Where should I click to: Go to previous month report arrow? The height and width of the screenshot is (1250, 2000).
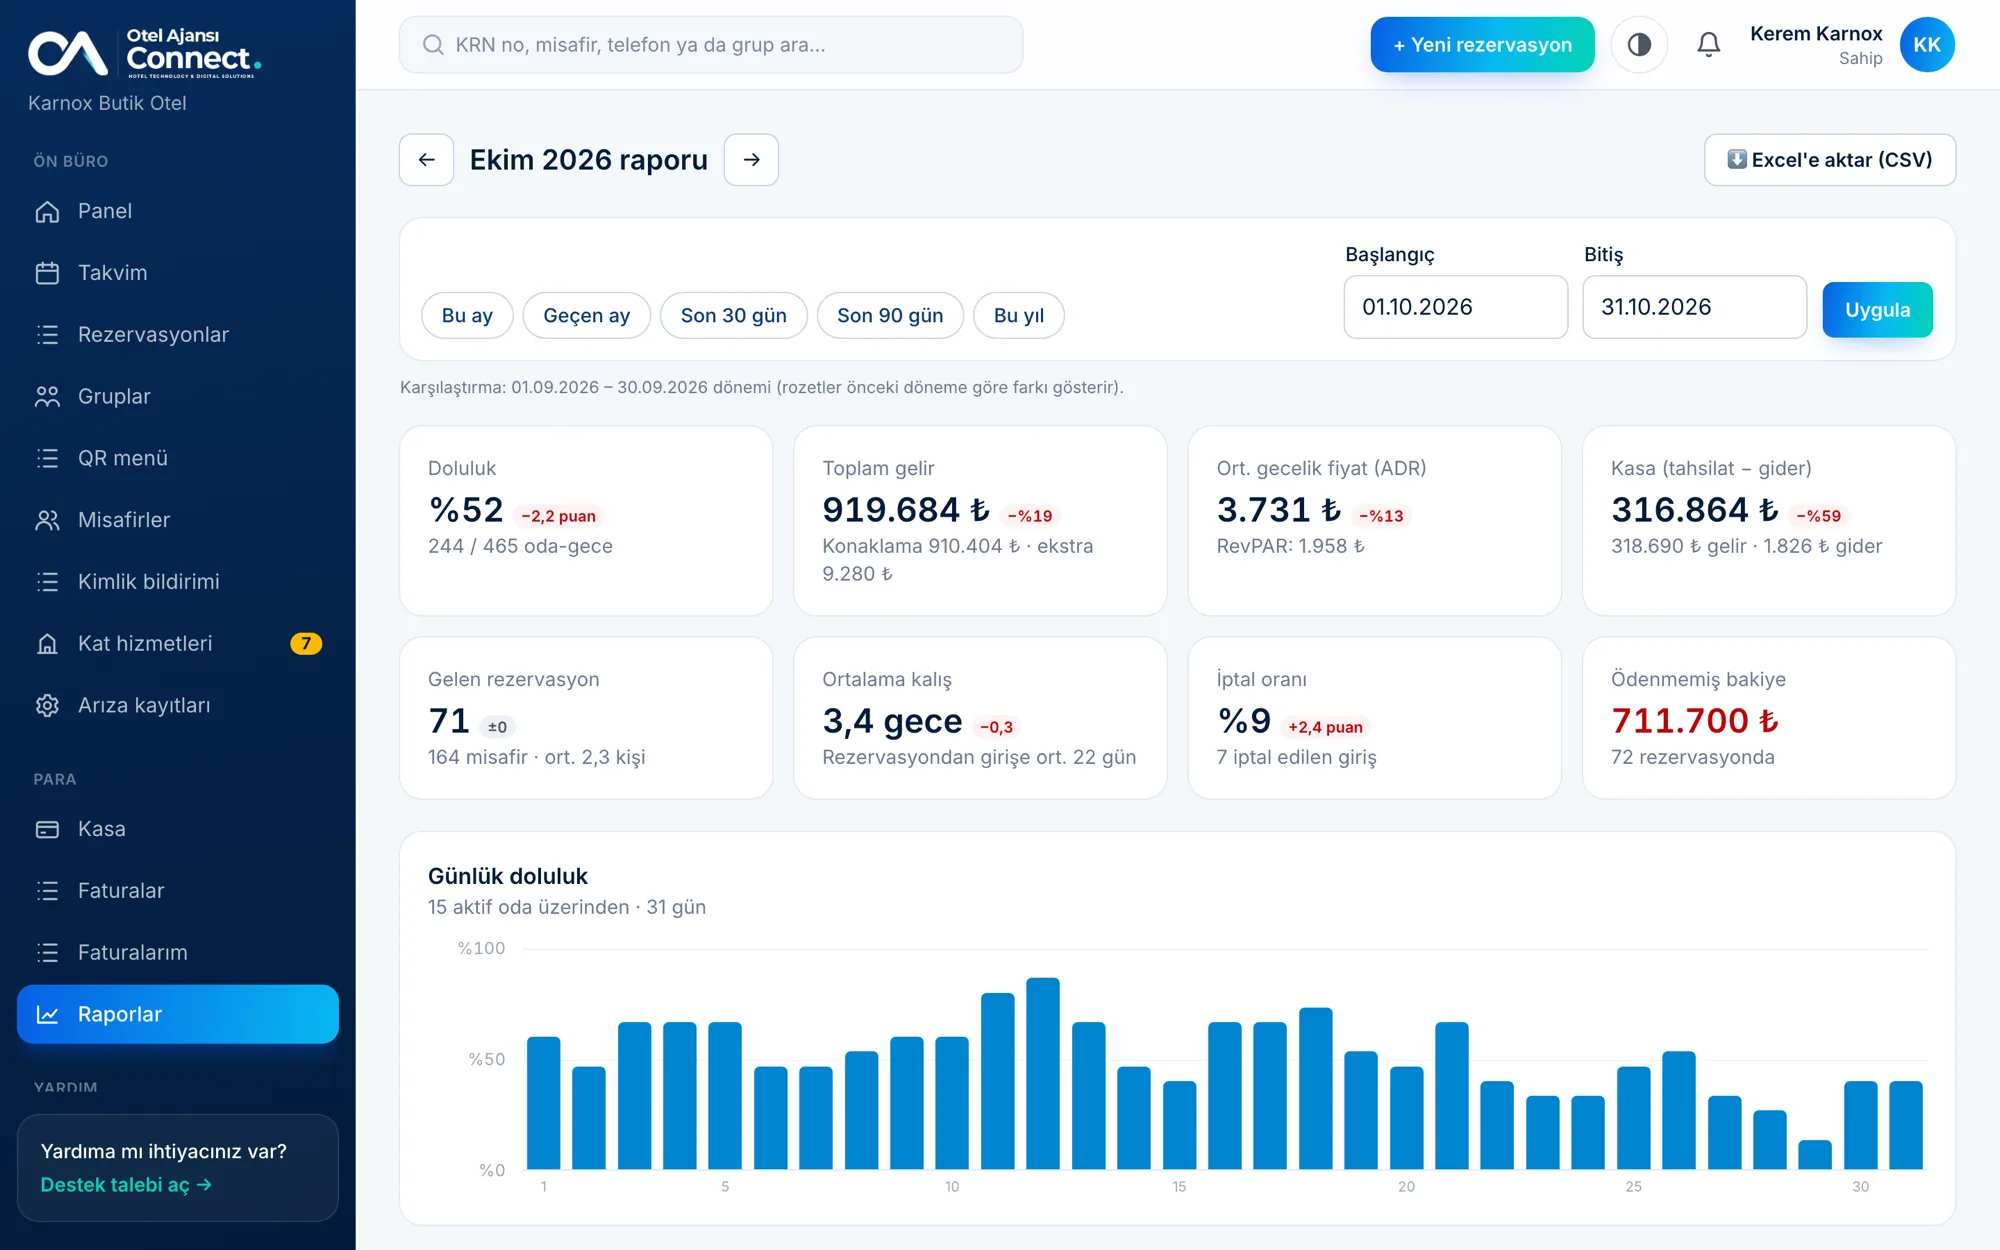point(427,160)
